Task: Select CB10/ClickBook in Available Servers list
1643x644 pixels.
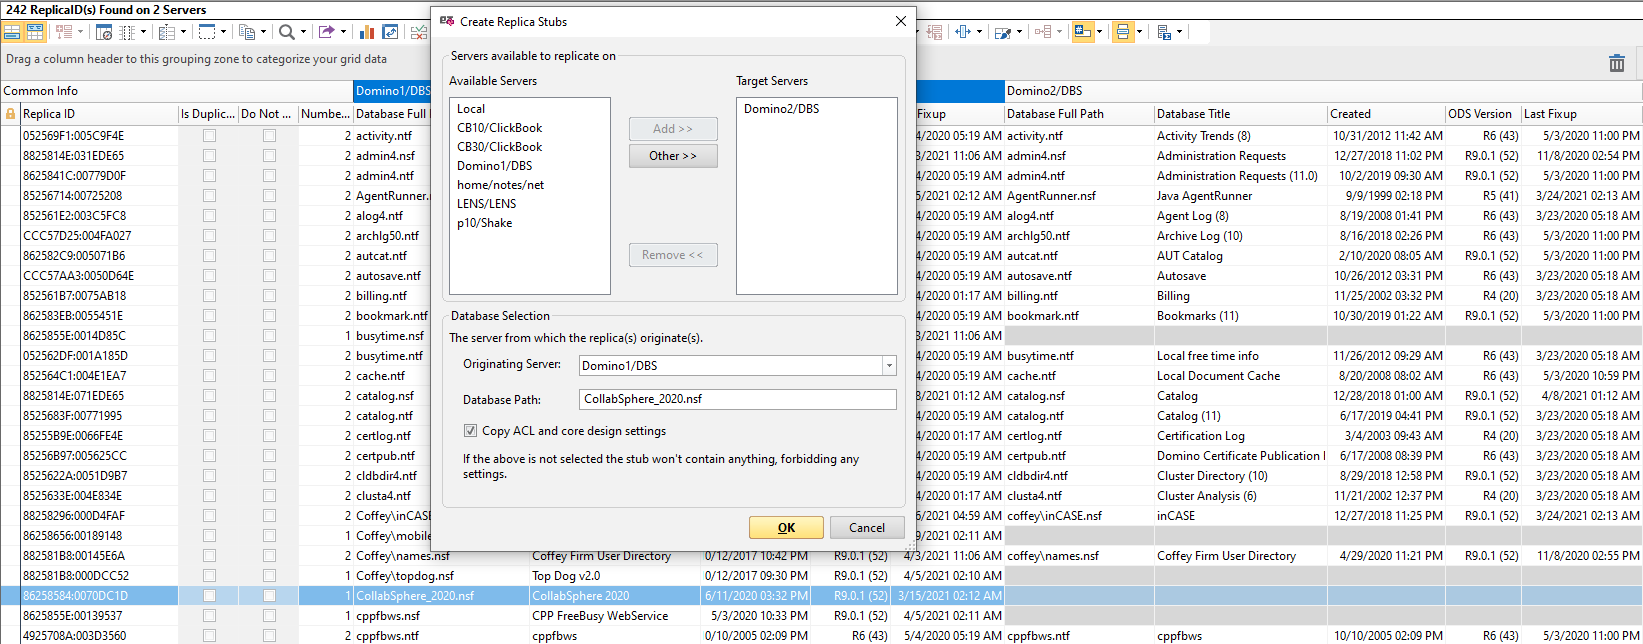Action: [499, 128]
